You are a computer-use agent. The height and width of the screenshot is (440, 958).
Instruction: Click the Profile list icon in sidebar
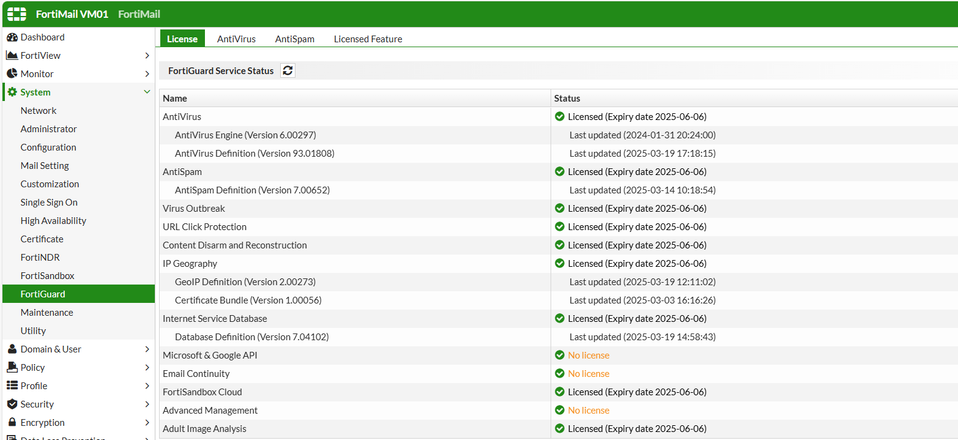coord(12,386)
